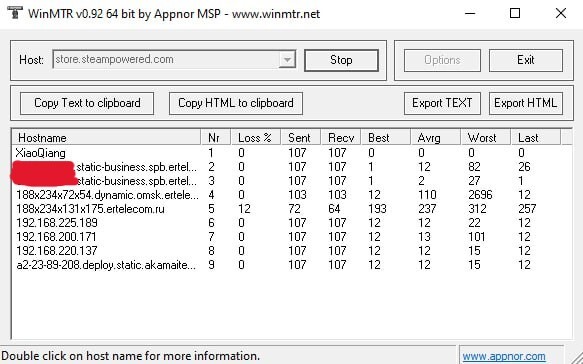Click the Last value 26 on hop 2

524,167
